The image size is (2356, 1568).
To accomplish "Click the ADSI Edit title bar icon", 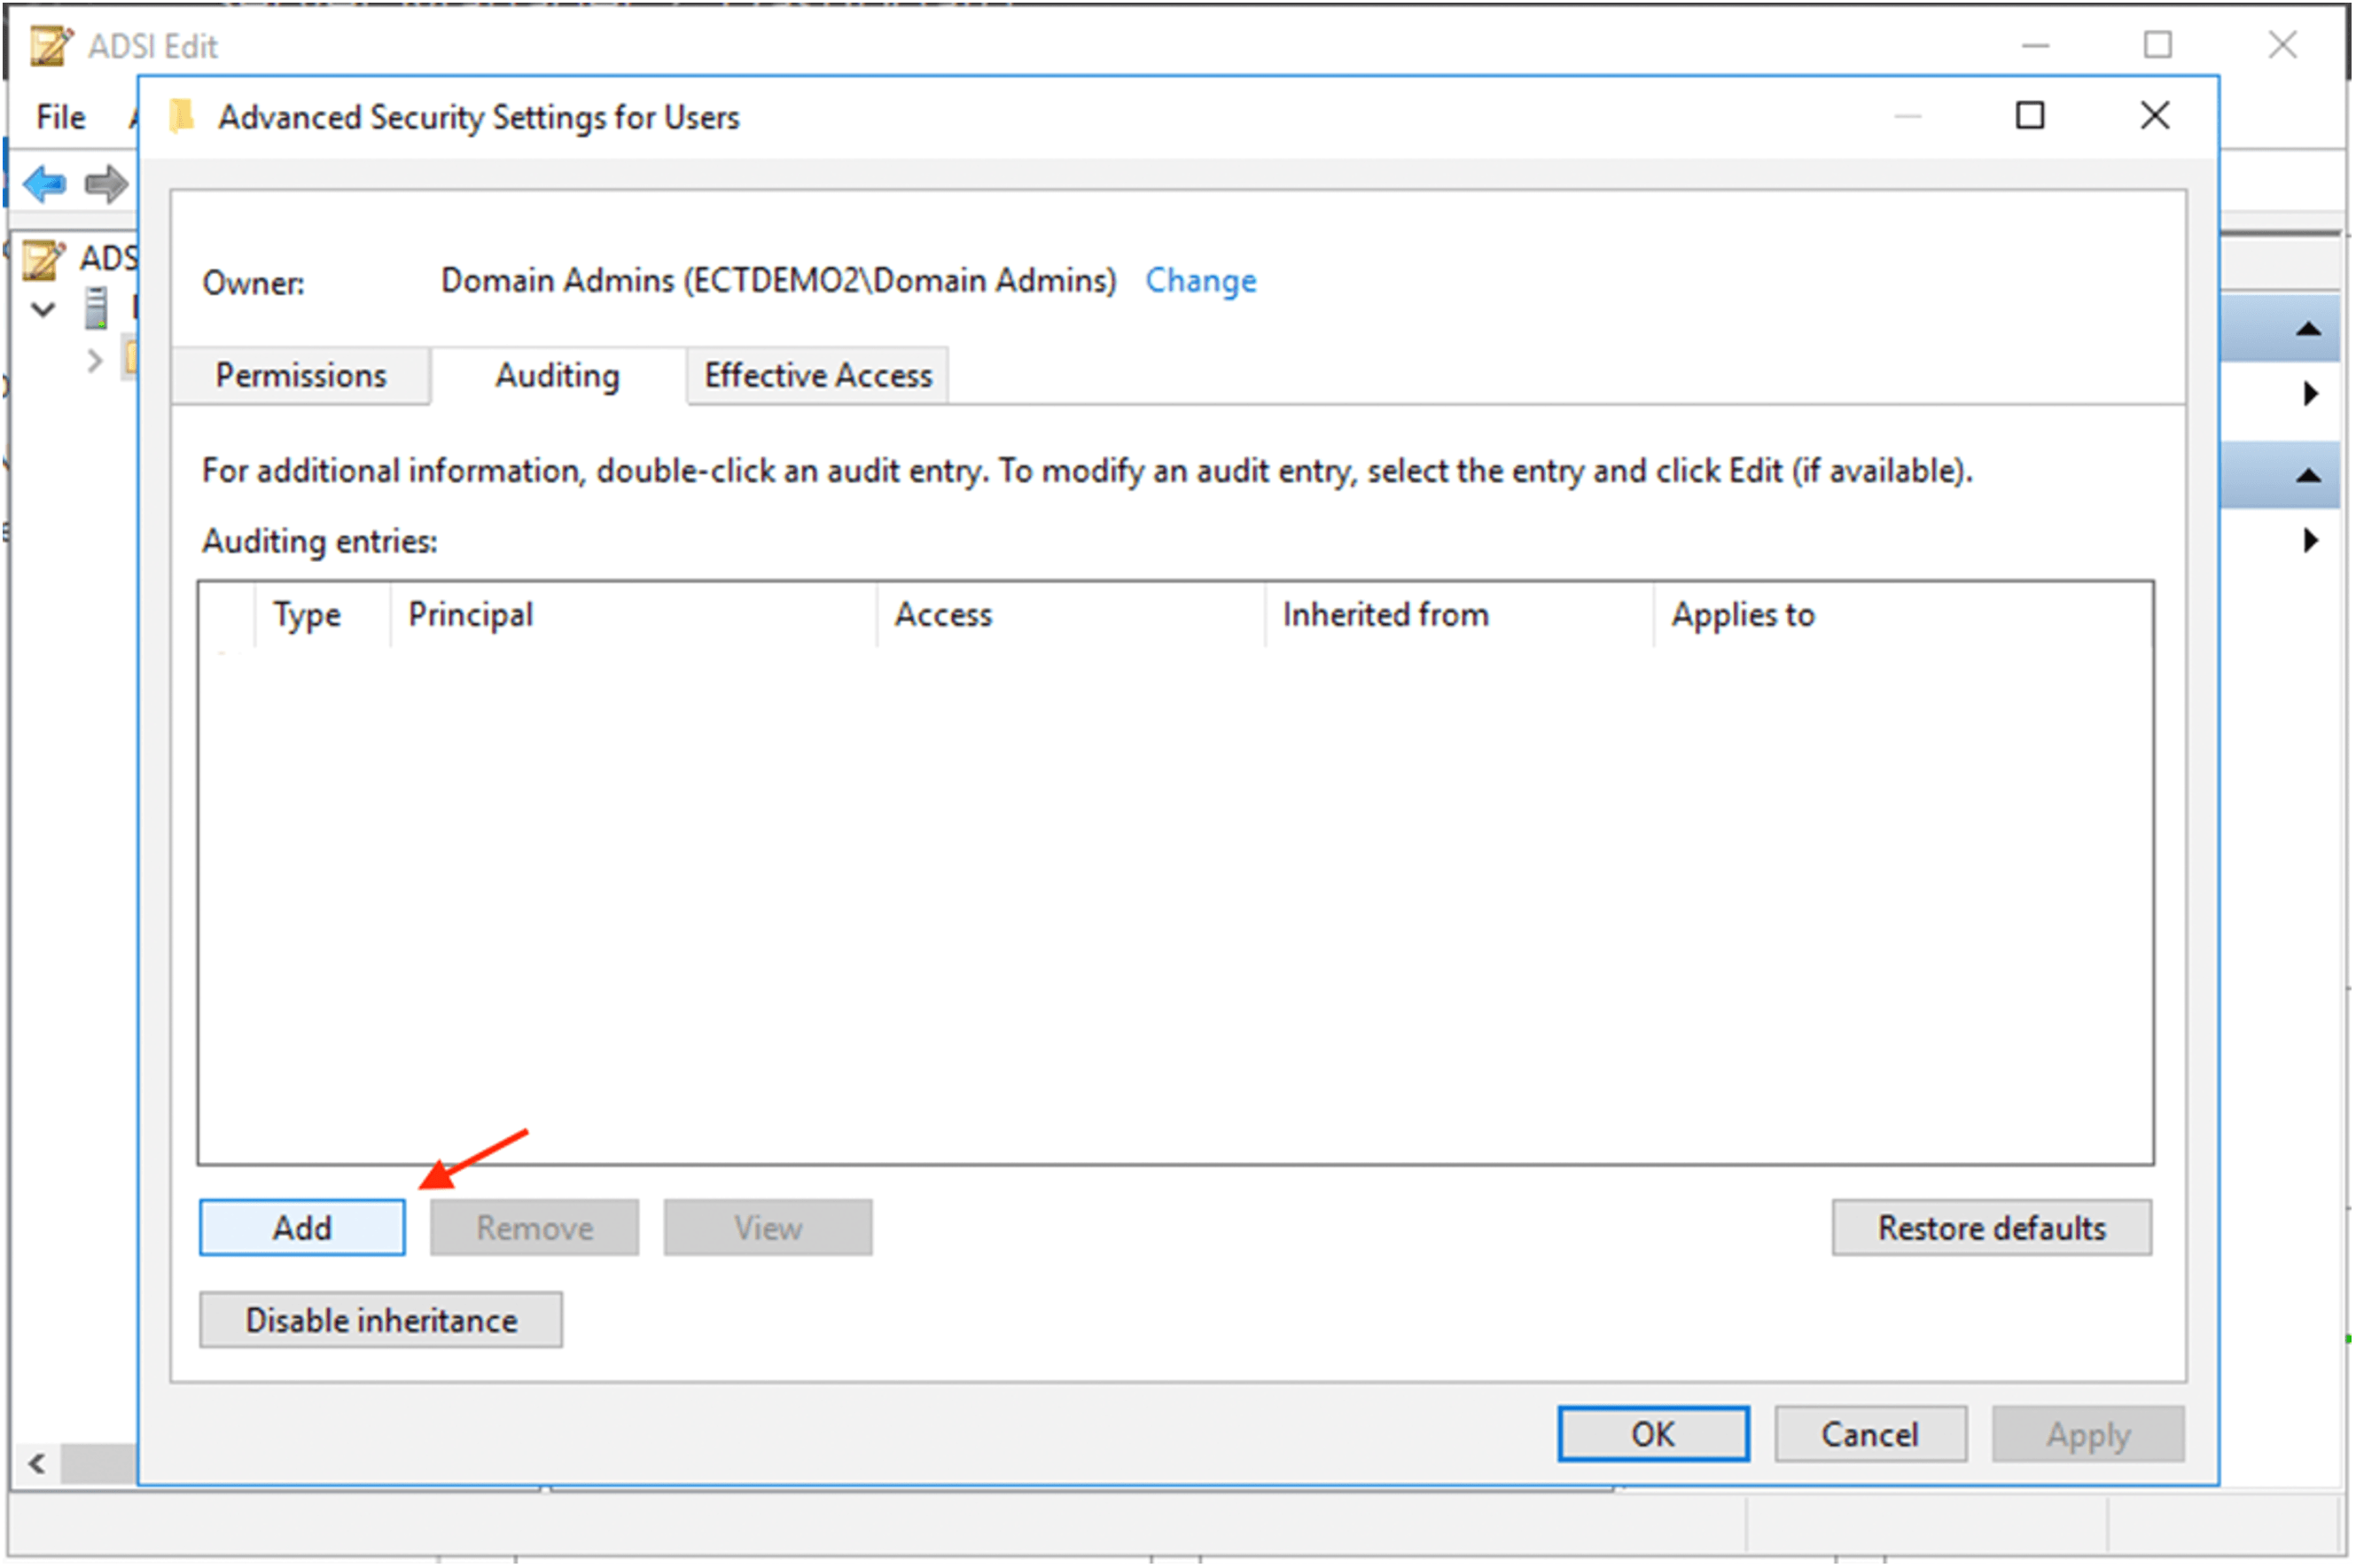I will pos(50,46).
